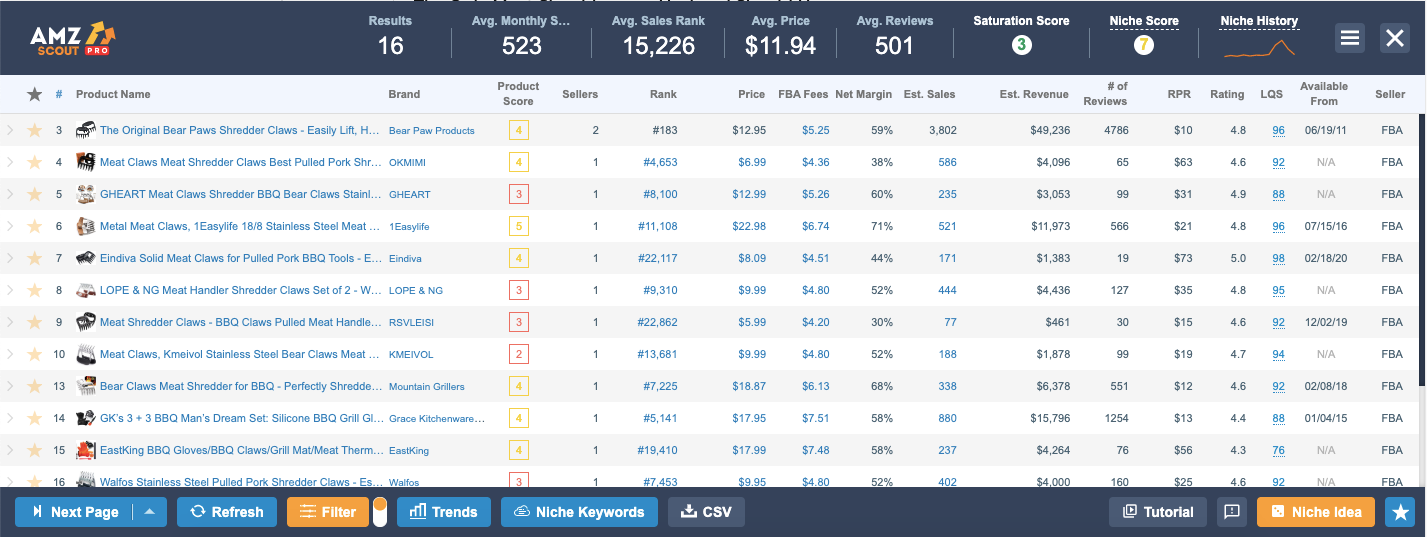This screenshot has width=1427, height=537.
Task: Click the star header icon in table
Action: tap(34, 94)
